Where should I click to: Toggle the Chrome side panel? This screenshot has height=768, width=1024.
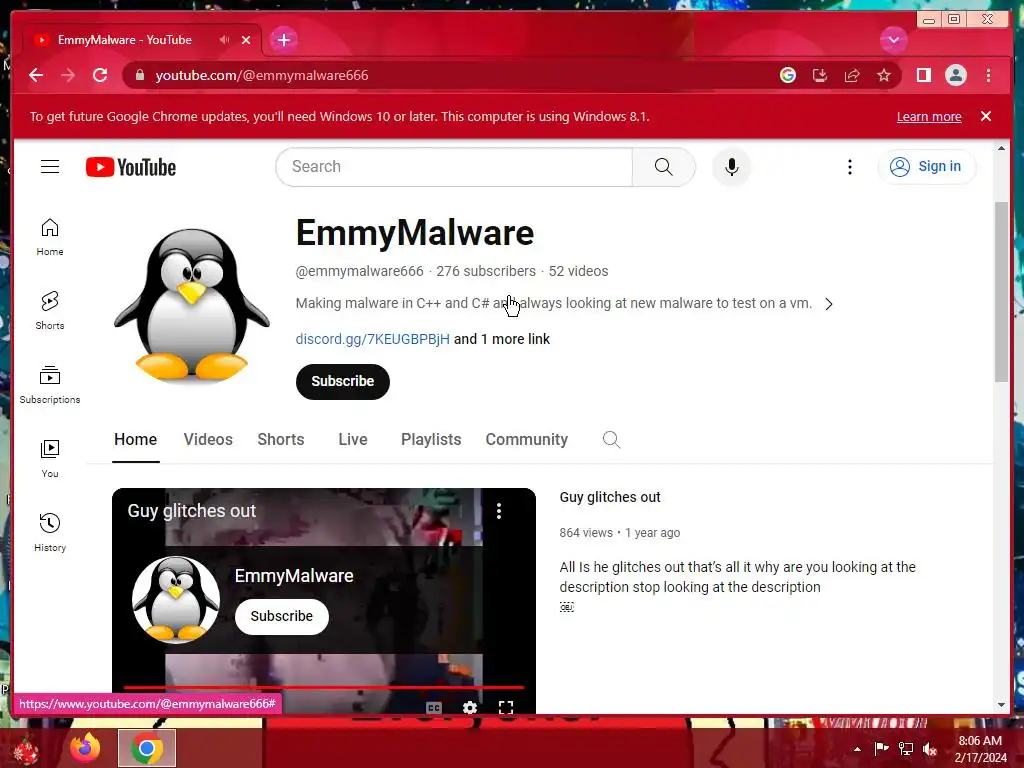(923, 75)
